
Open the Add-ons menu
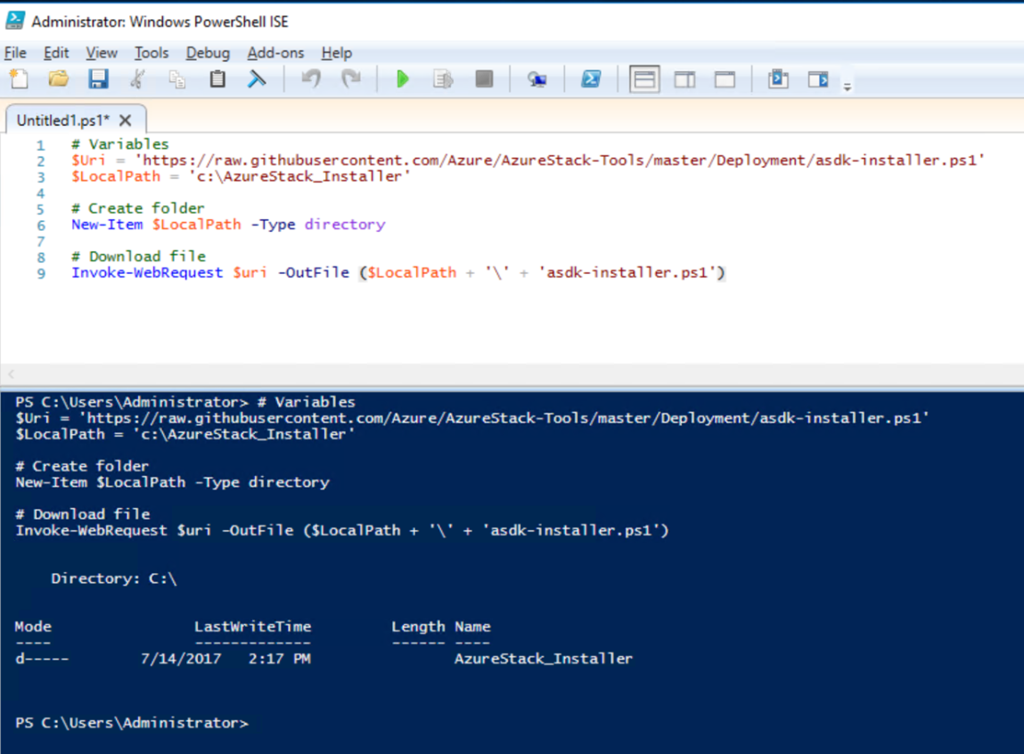tap(275, 53)
